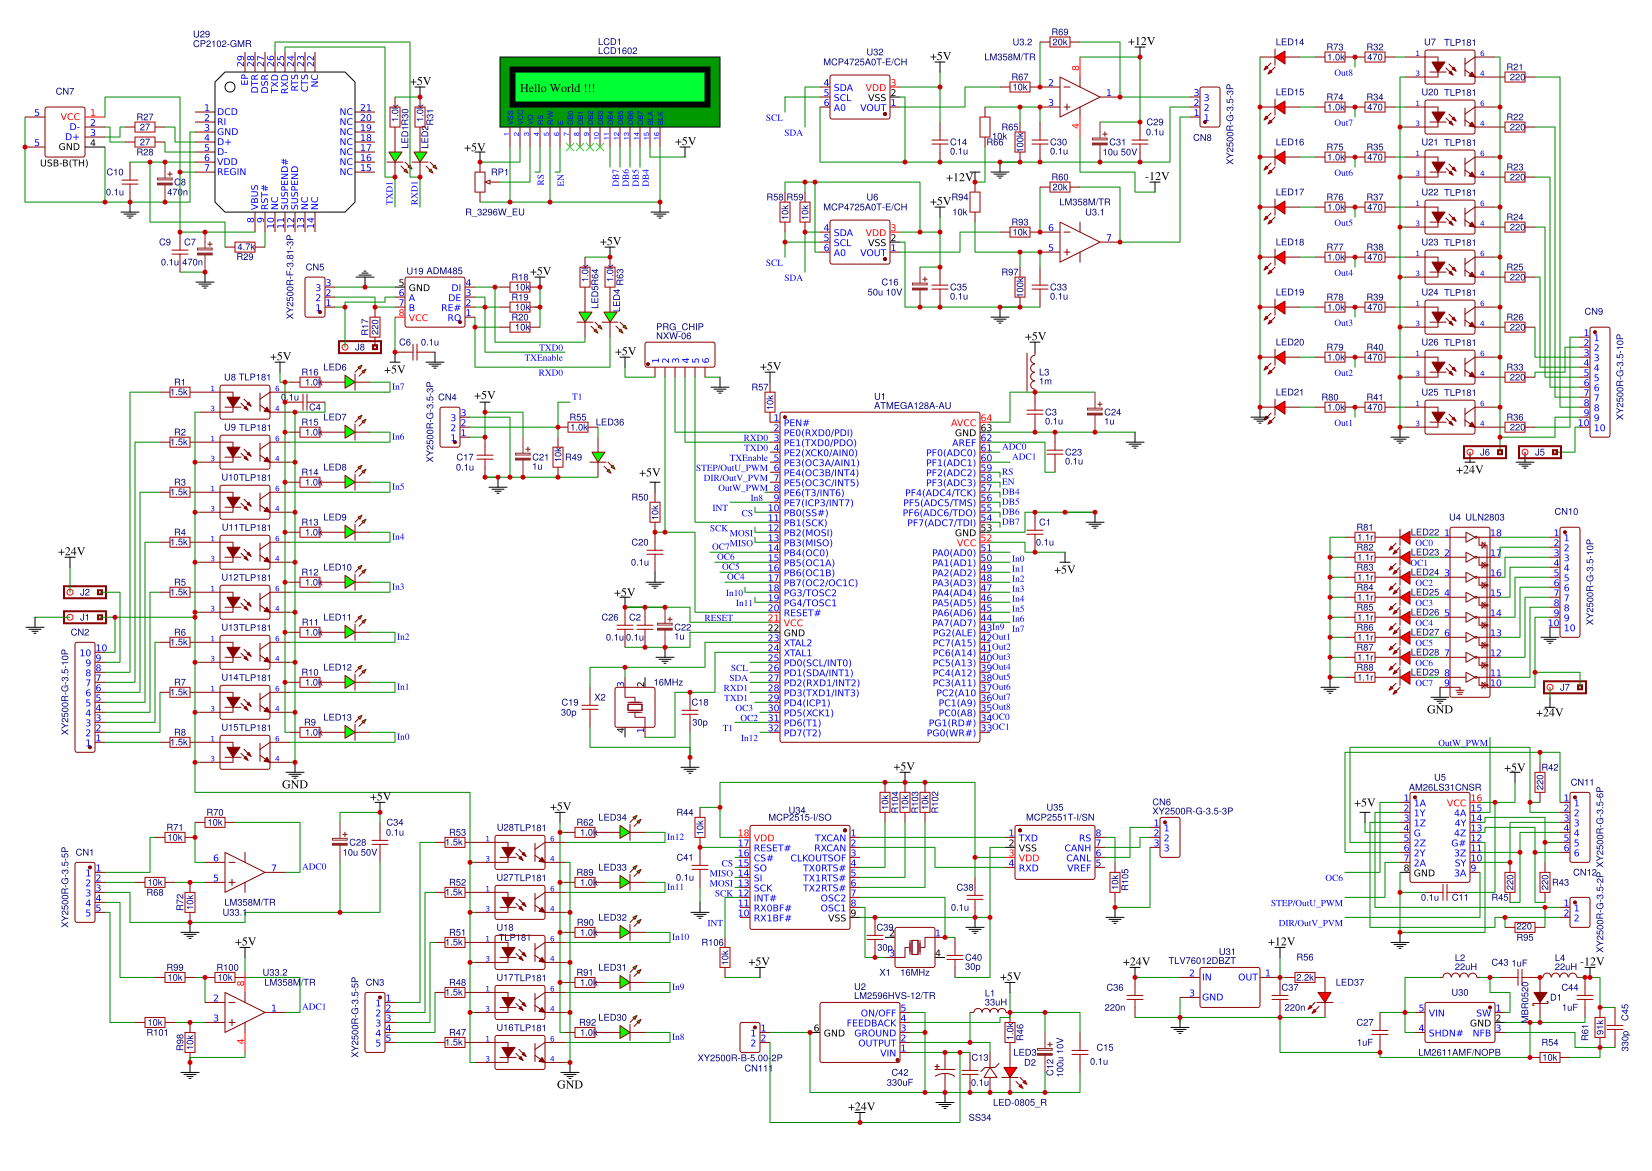Select the SS34 diode label
This screenshot has width=1652, height=1171.
tap(979, 1118)
